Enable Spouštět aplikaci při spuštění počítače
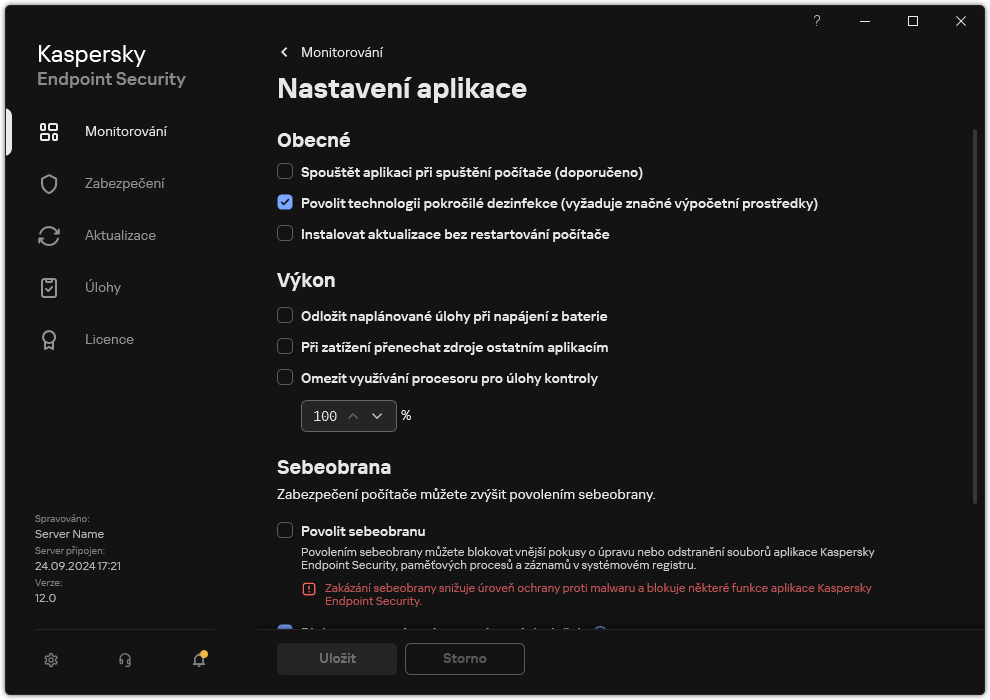990x700 pixels. pyautogui.click(x=284, y=172)
